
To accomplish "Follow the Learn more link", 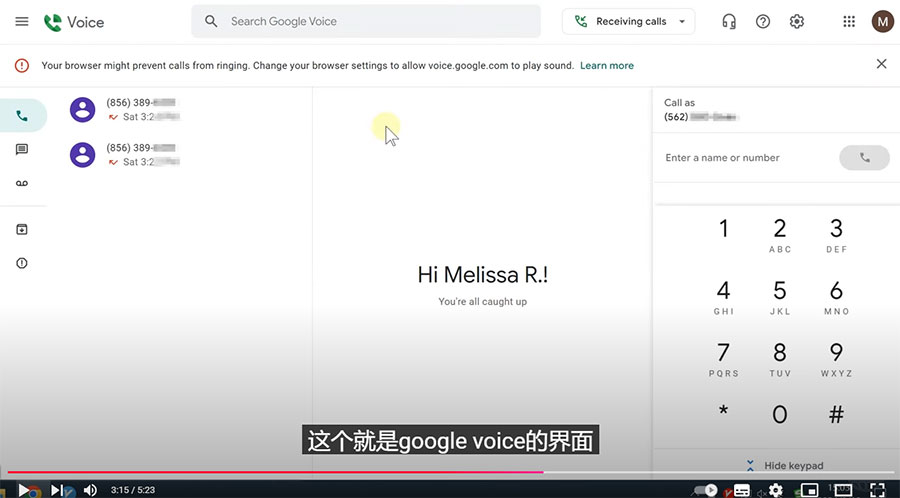I will (607, 65).
